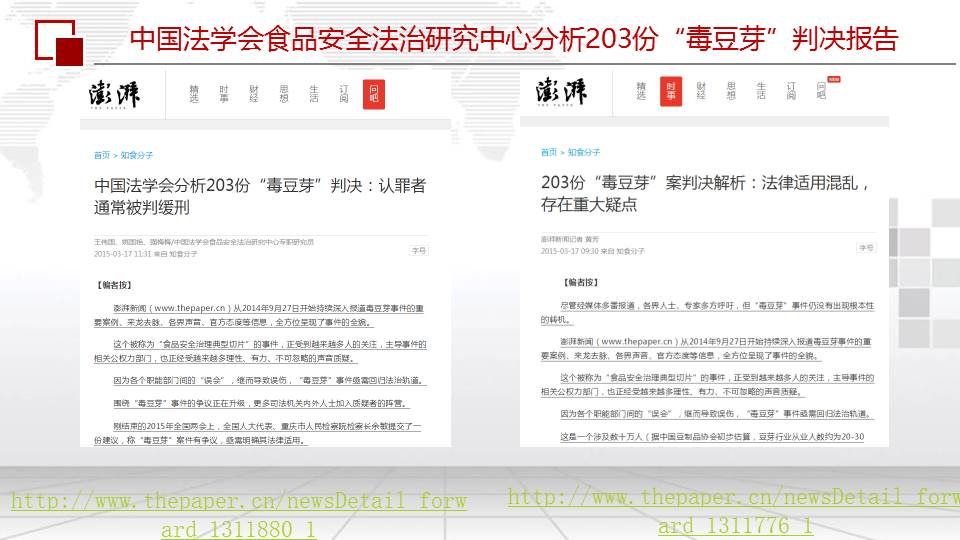
Task: Click 知食分子 breadcrumb link in right article
Action: (584, 152)
